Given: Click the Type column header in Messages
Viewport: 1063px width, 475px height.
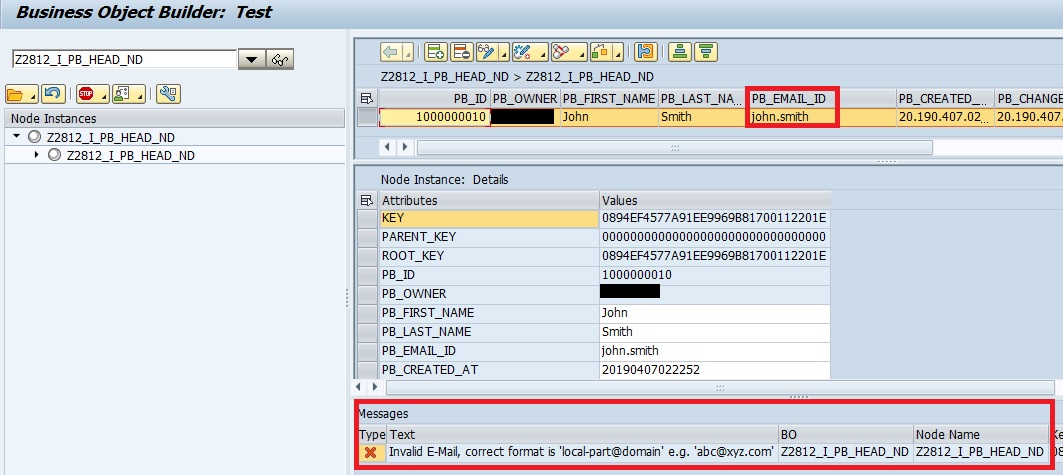Looking at the screenshot, I should pos(372,434).
